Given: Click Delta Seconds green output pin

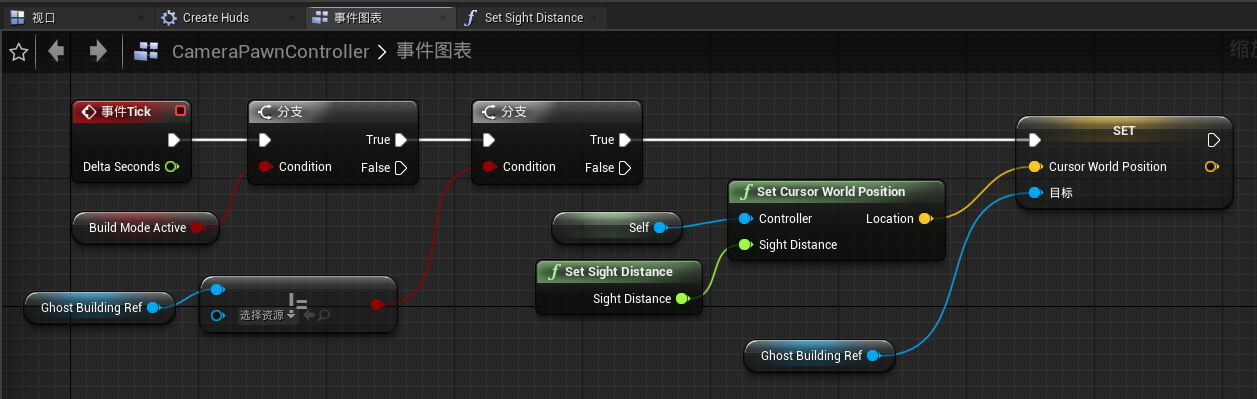Looking at the screenshot, I should [x=172, y=167].
